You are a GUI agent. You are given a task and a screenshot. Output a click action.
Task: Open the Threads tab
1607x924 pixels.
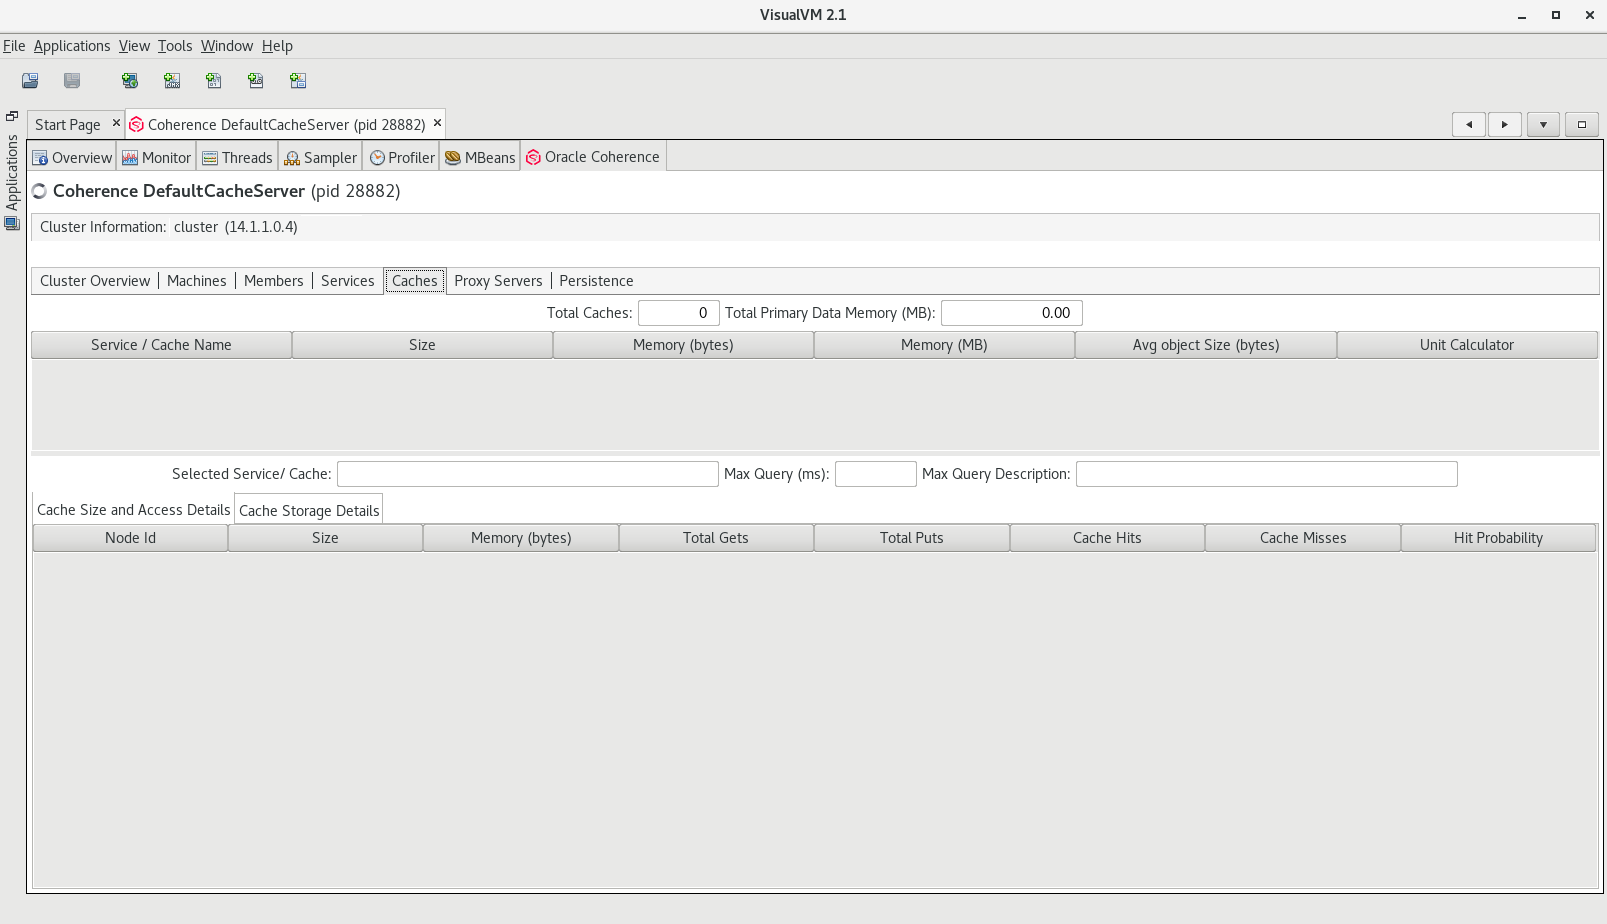point(238,157)
